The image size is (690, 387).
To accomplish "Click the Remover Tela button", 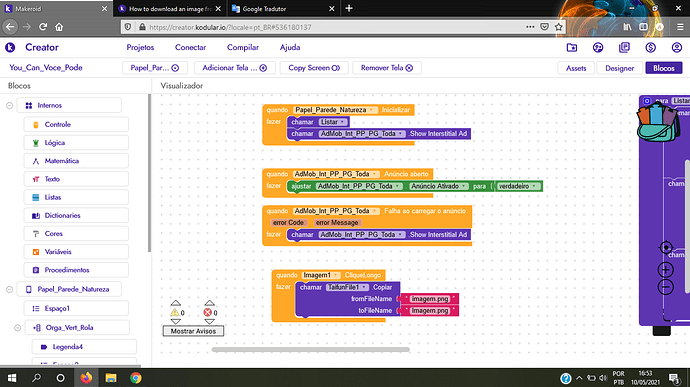I will 387,68.
